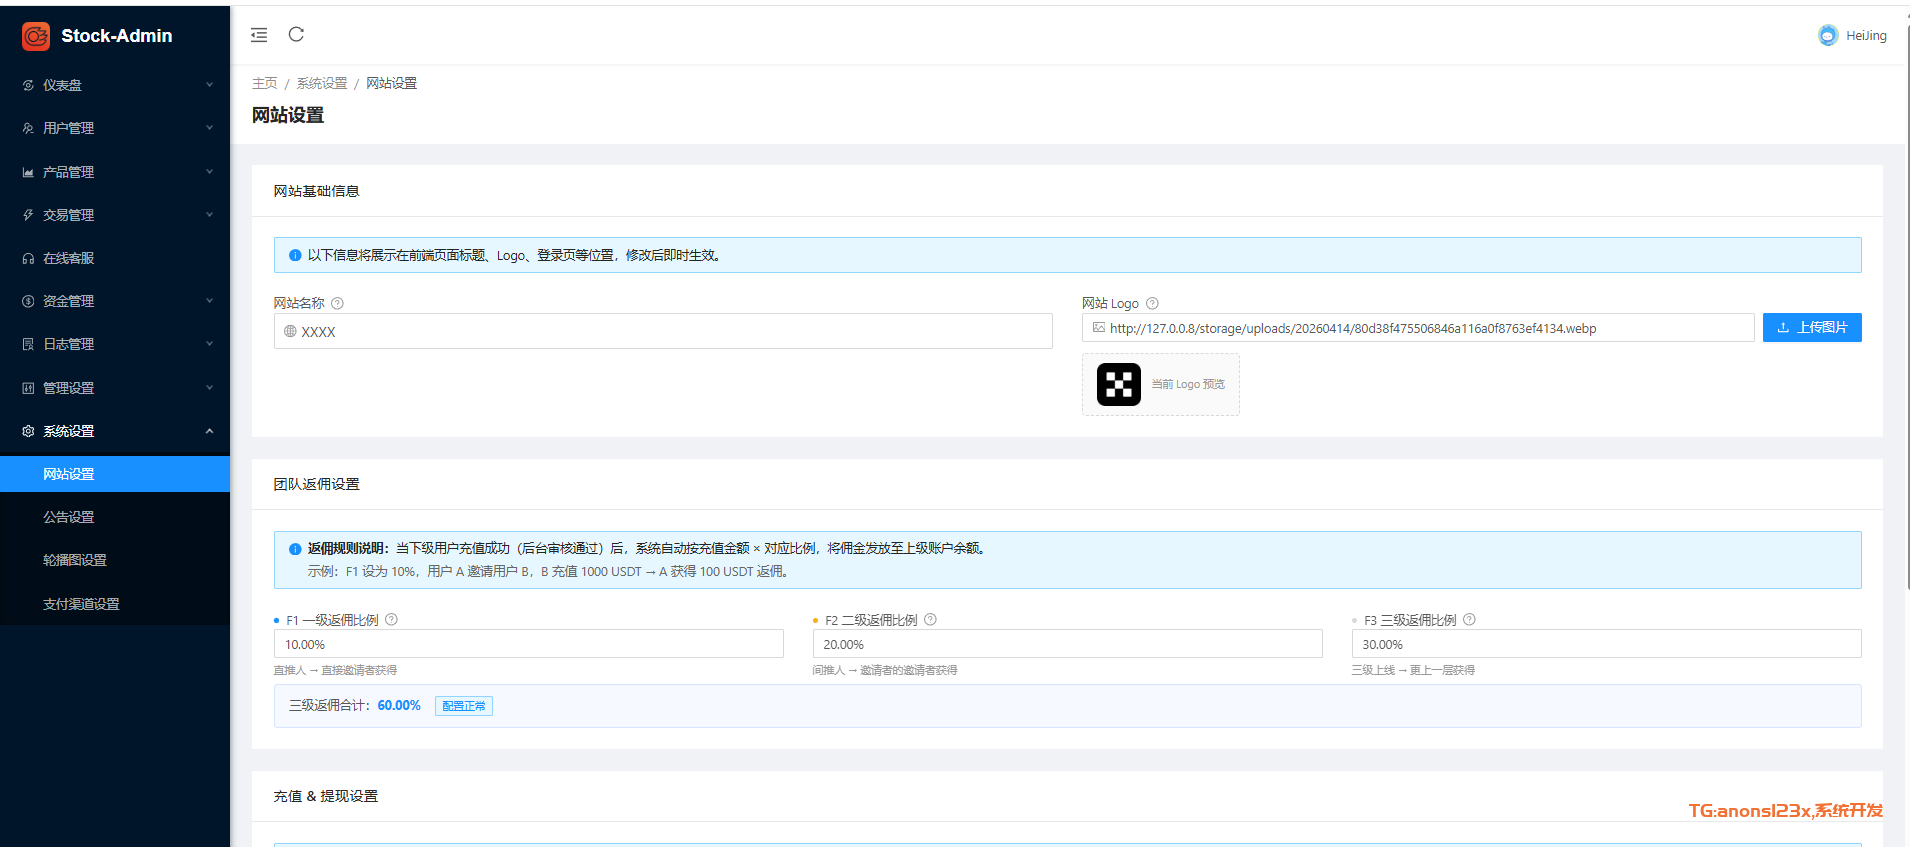Open the 轮播图设置 submenu item

coord(75,561)
